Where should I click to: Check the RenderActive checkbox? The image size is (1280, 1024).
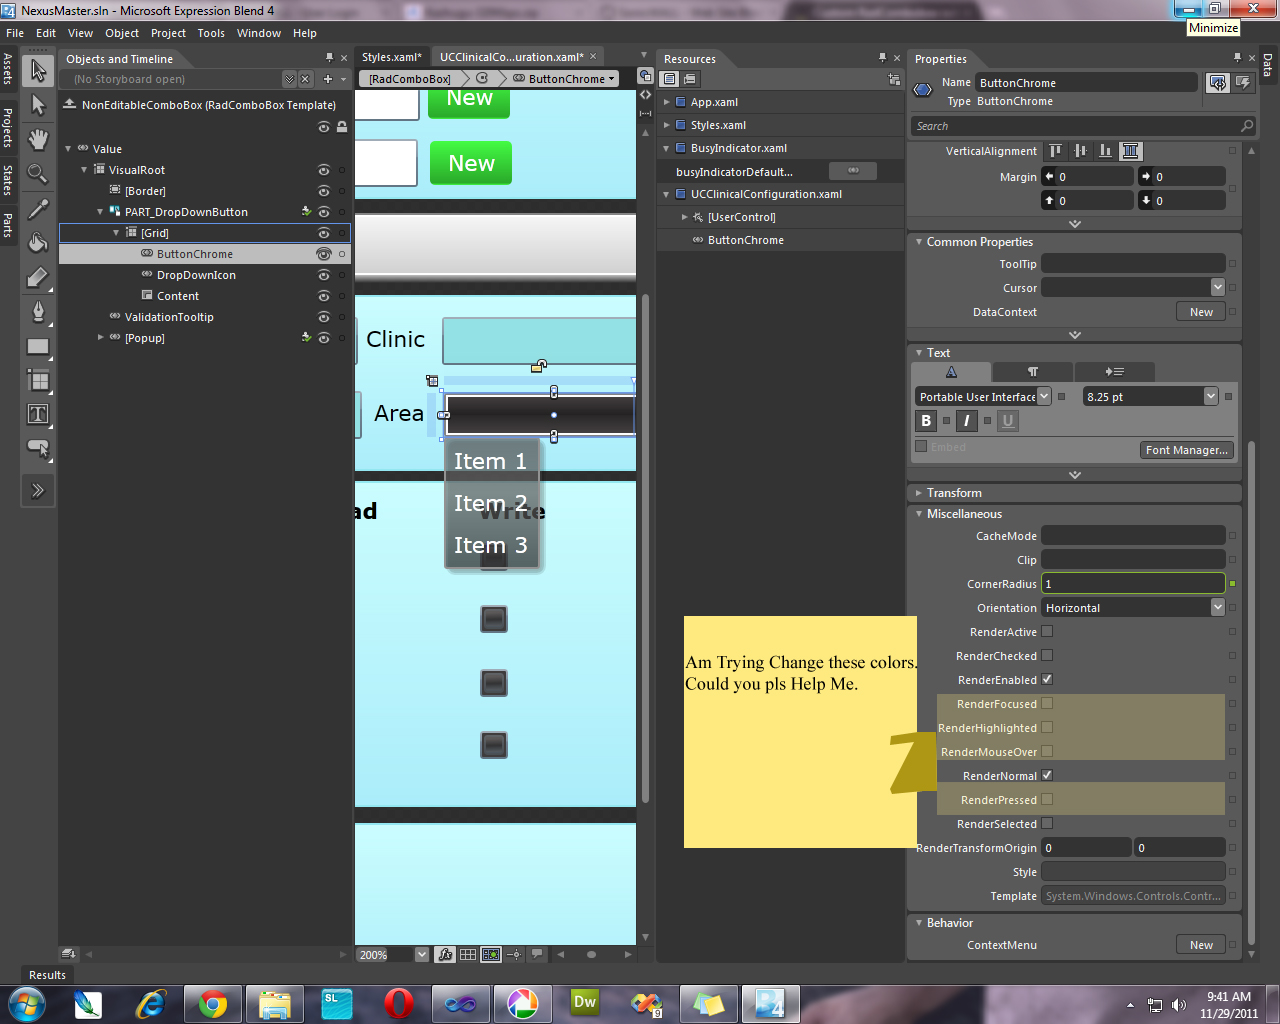pos(1047,631)
